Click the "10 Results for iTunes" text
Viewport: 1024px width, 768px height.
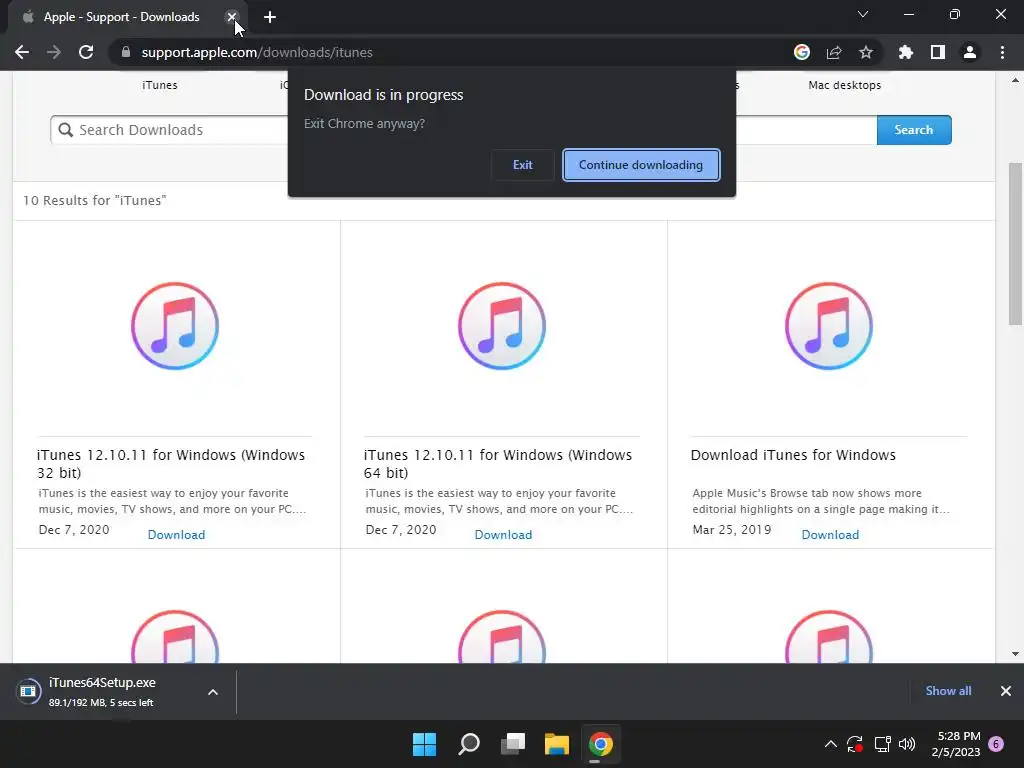tap(95, 200)
